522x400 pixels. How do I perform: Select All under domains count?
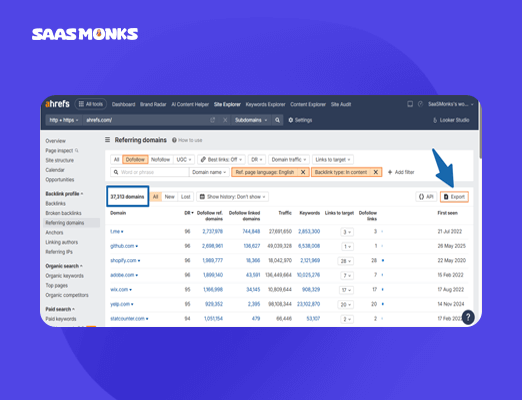pyautogui.click(x=155, y=197)
